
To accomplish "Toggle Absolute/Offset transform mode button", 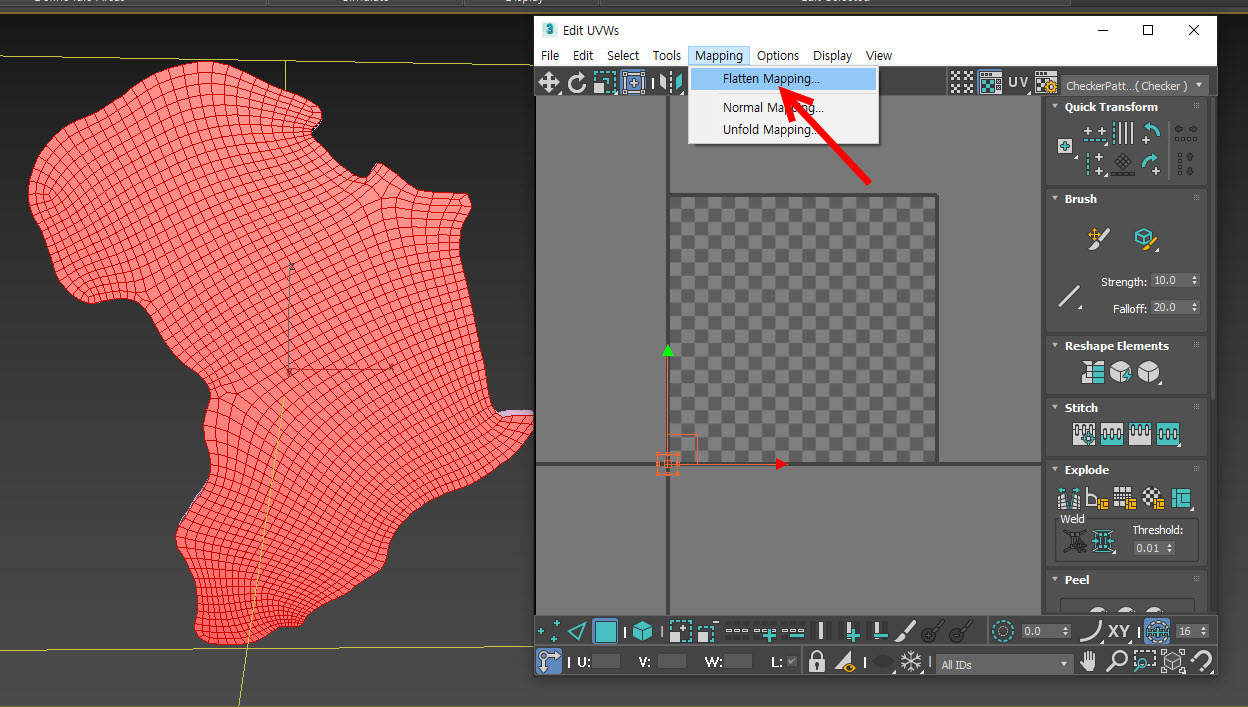I will coord(549,661).
